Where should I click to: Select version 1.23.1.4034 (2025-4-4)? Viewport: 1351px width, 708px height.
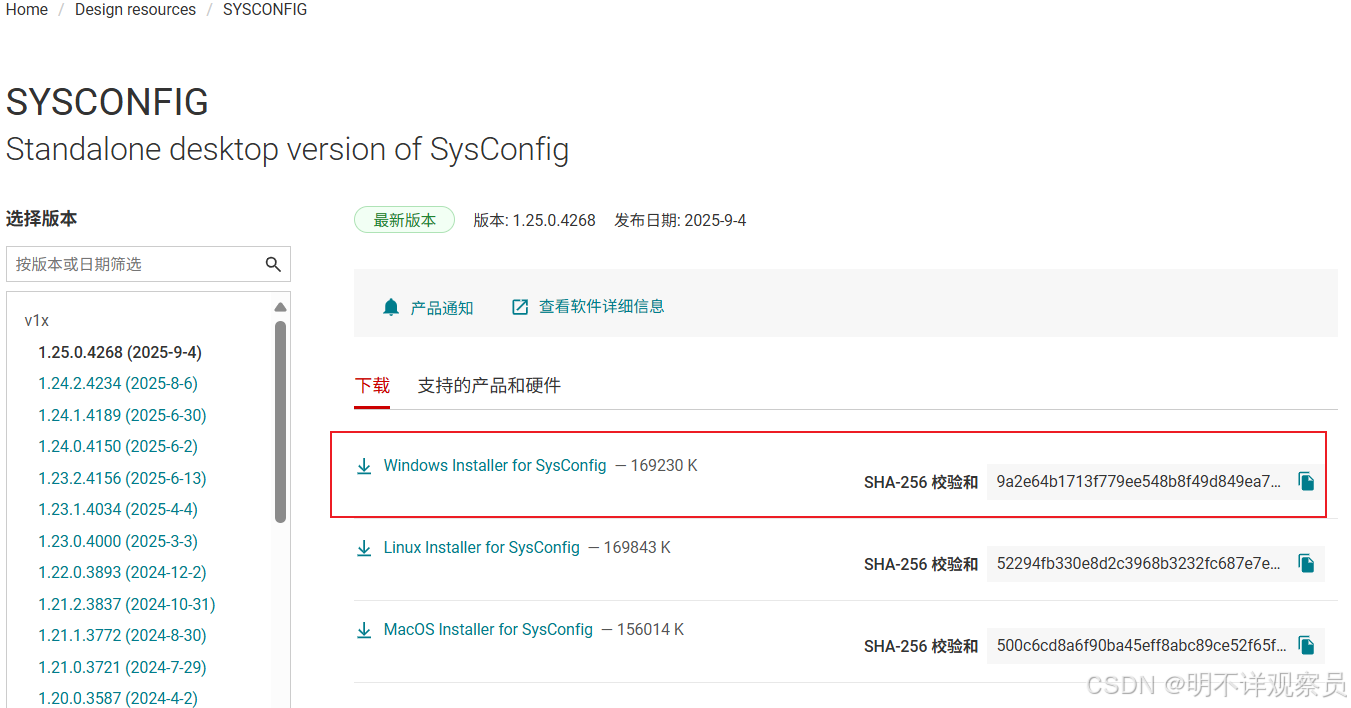118,510
